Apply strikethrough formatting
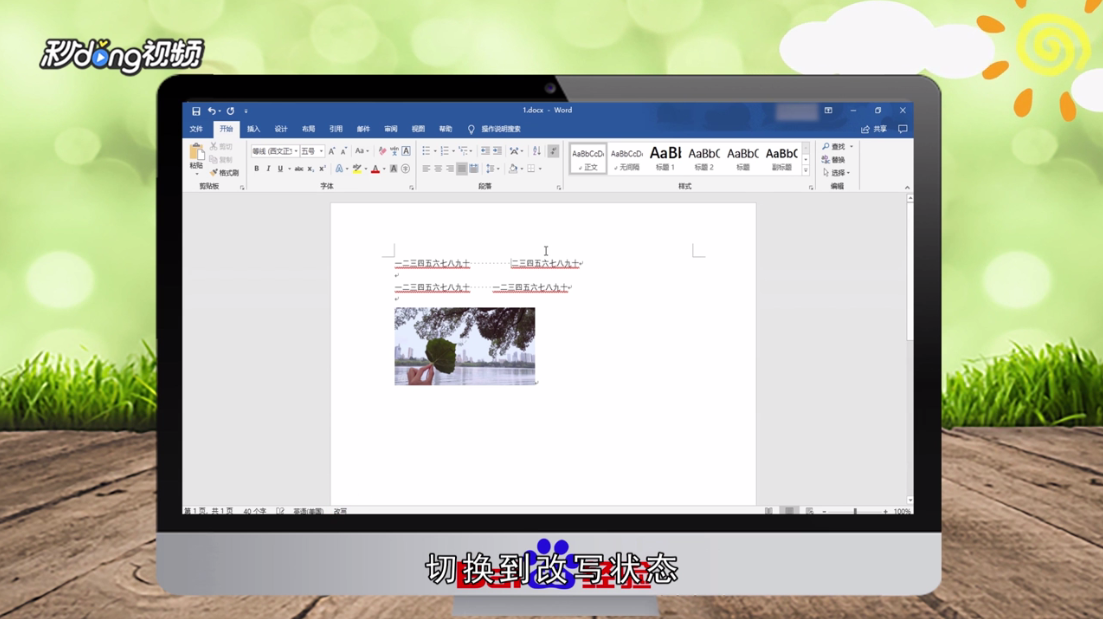The width and height of the screenshot is (1103, 619). click(297, 168)
